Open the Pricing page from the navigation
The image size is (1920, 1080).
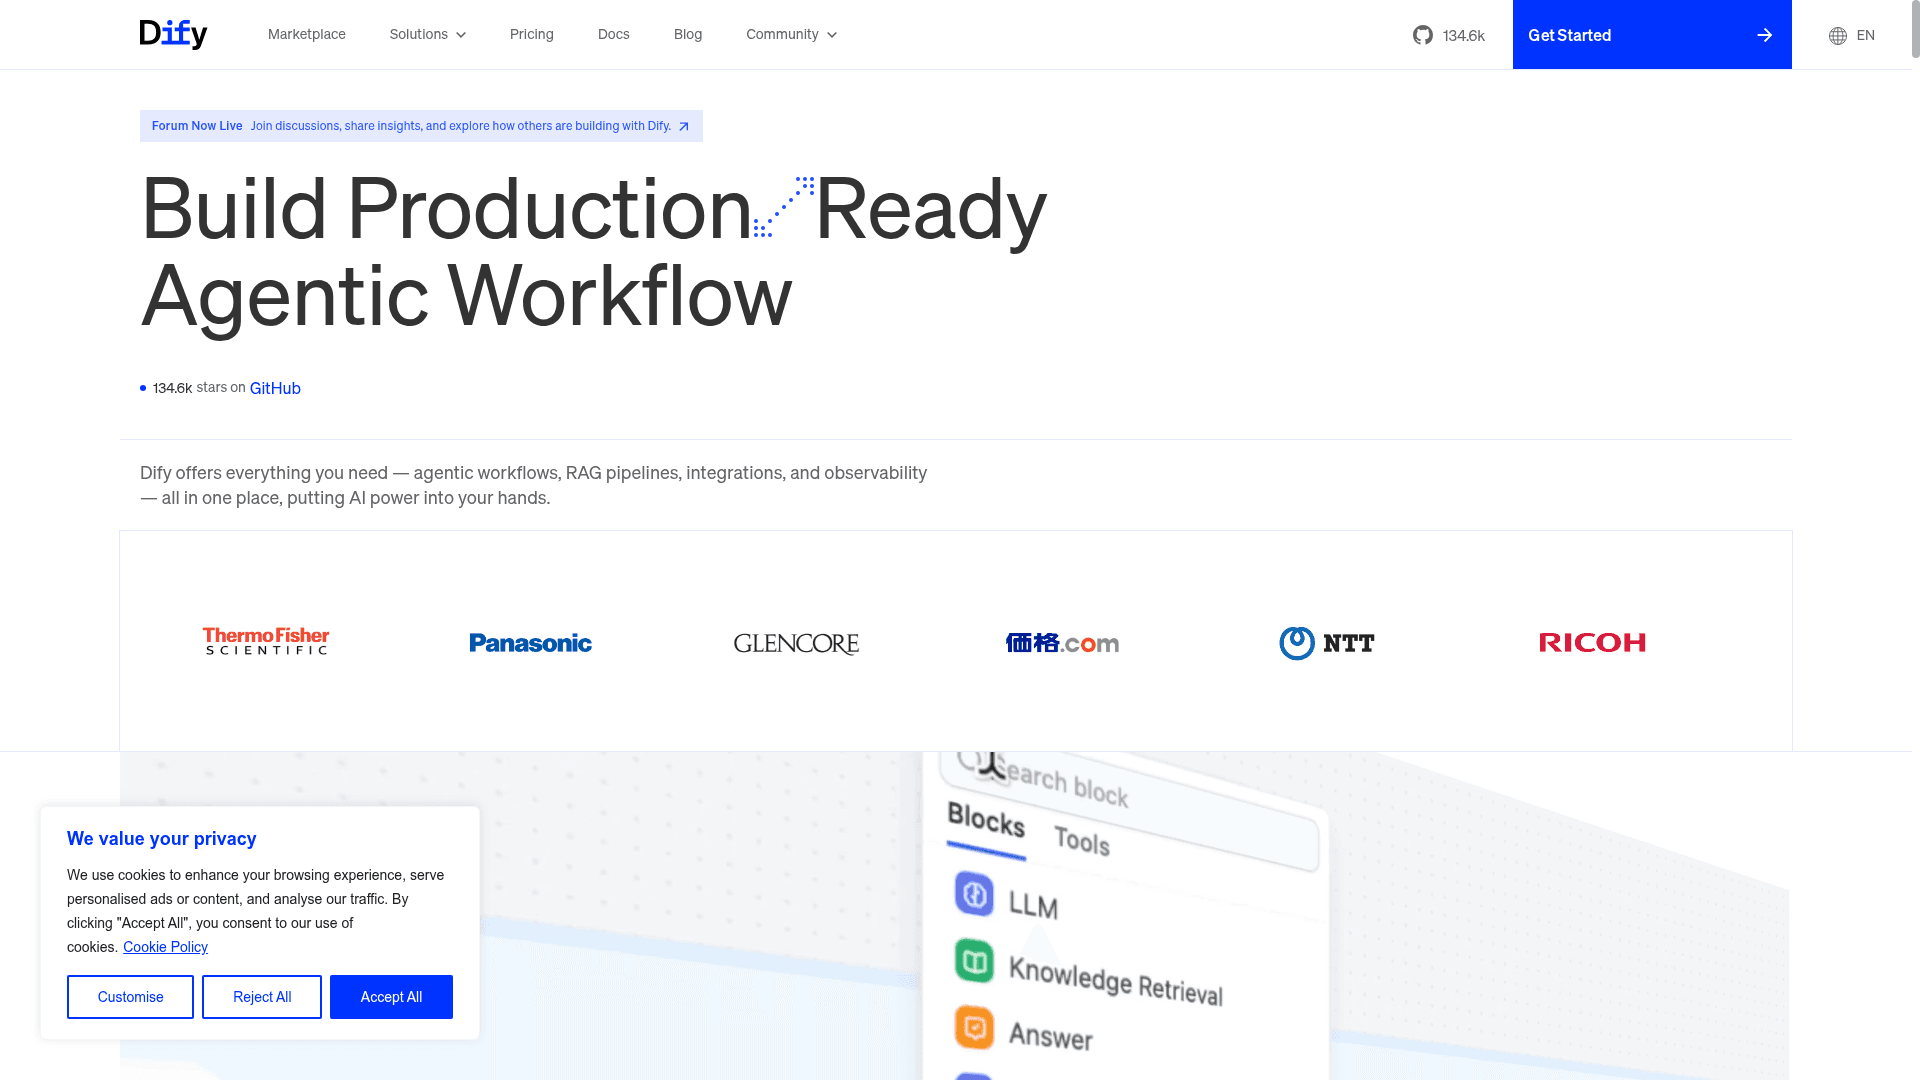pyautogui.click(x=531, y=34)
